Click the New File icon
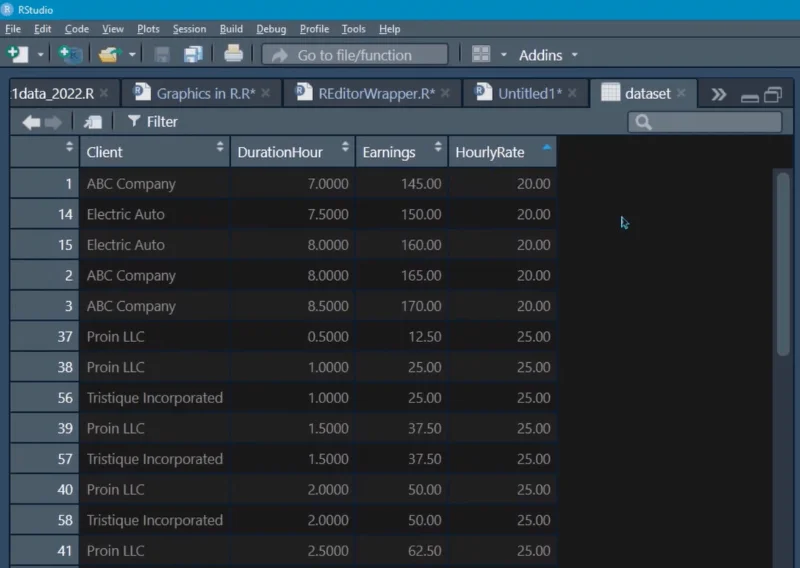Image resolution: width=800 pixels, height=568 pixels. pos(17,54)
